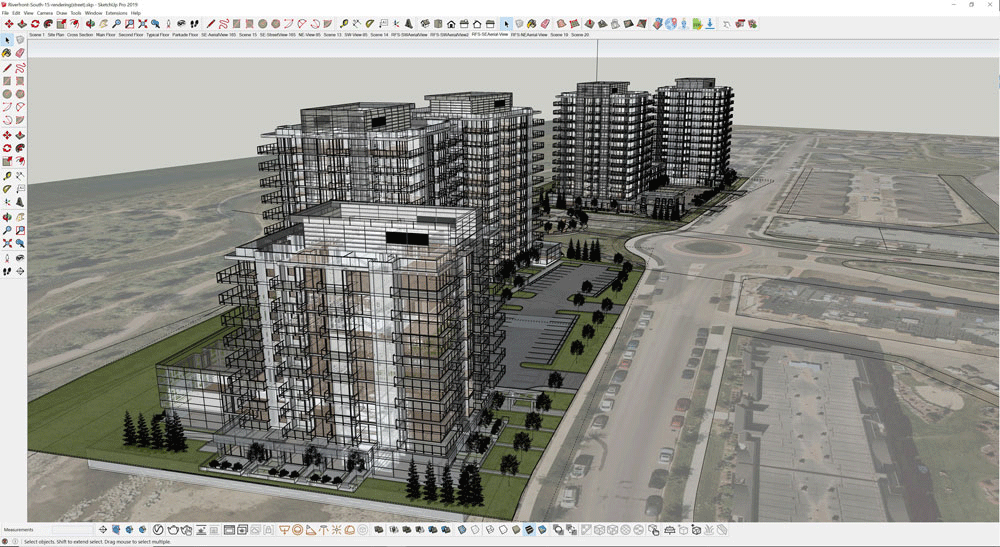Click the blue download arrow icon
Image resolution: width=1000 pixels, height=547 pixels.
click(x=710, y=24)
